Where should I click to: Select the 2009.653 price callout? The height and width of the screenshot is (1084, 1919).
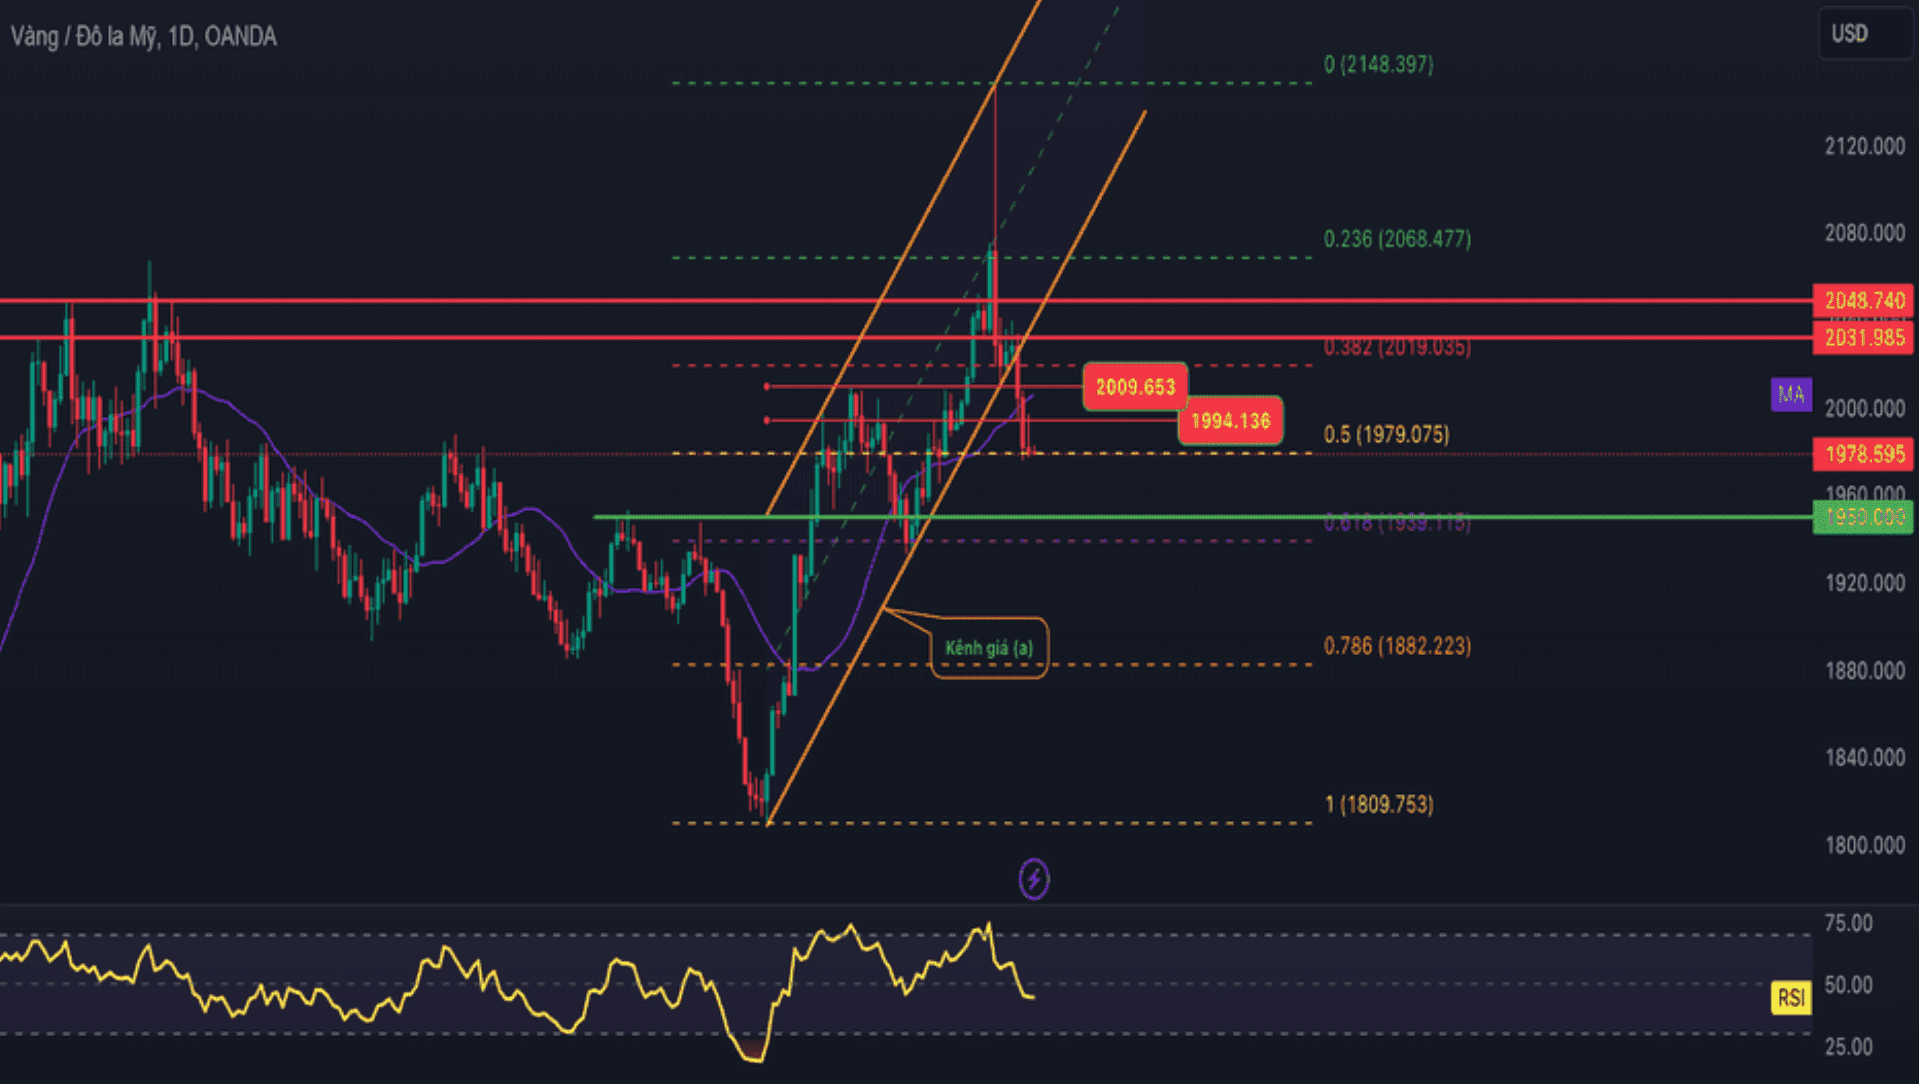coord(1135,387)
